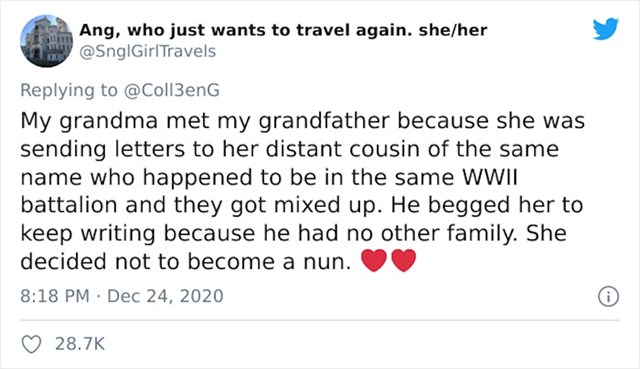Click the word 'grandfather' in the tweet
Image resolution: width=640 pixels, height=369 pixels.
tap(324, 122)
